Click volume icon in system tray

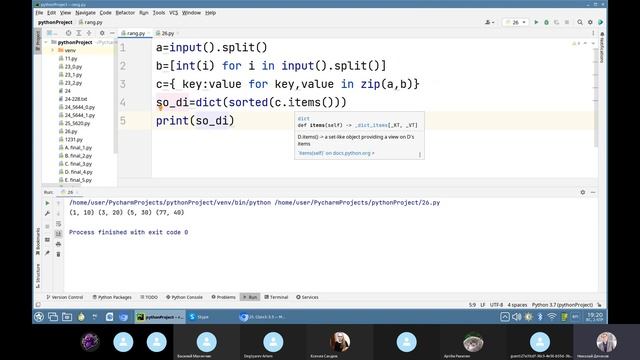coord(516,317)
